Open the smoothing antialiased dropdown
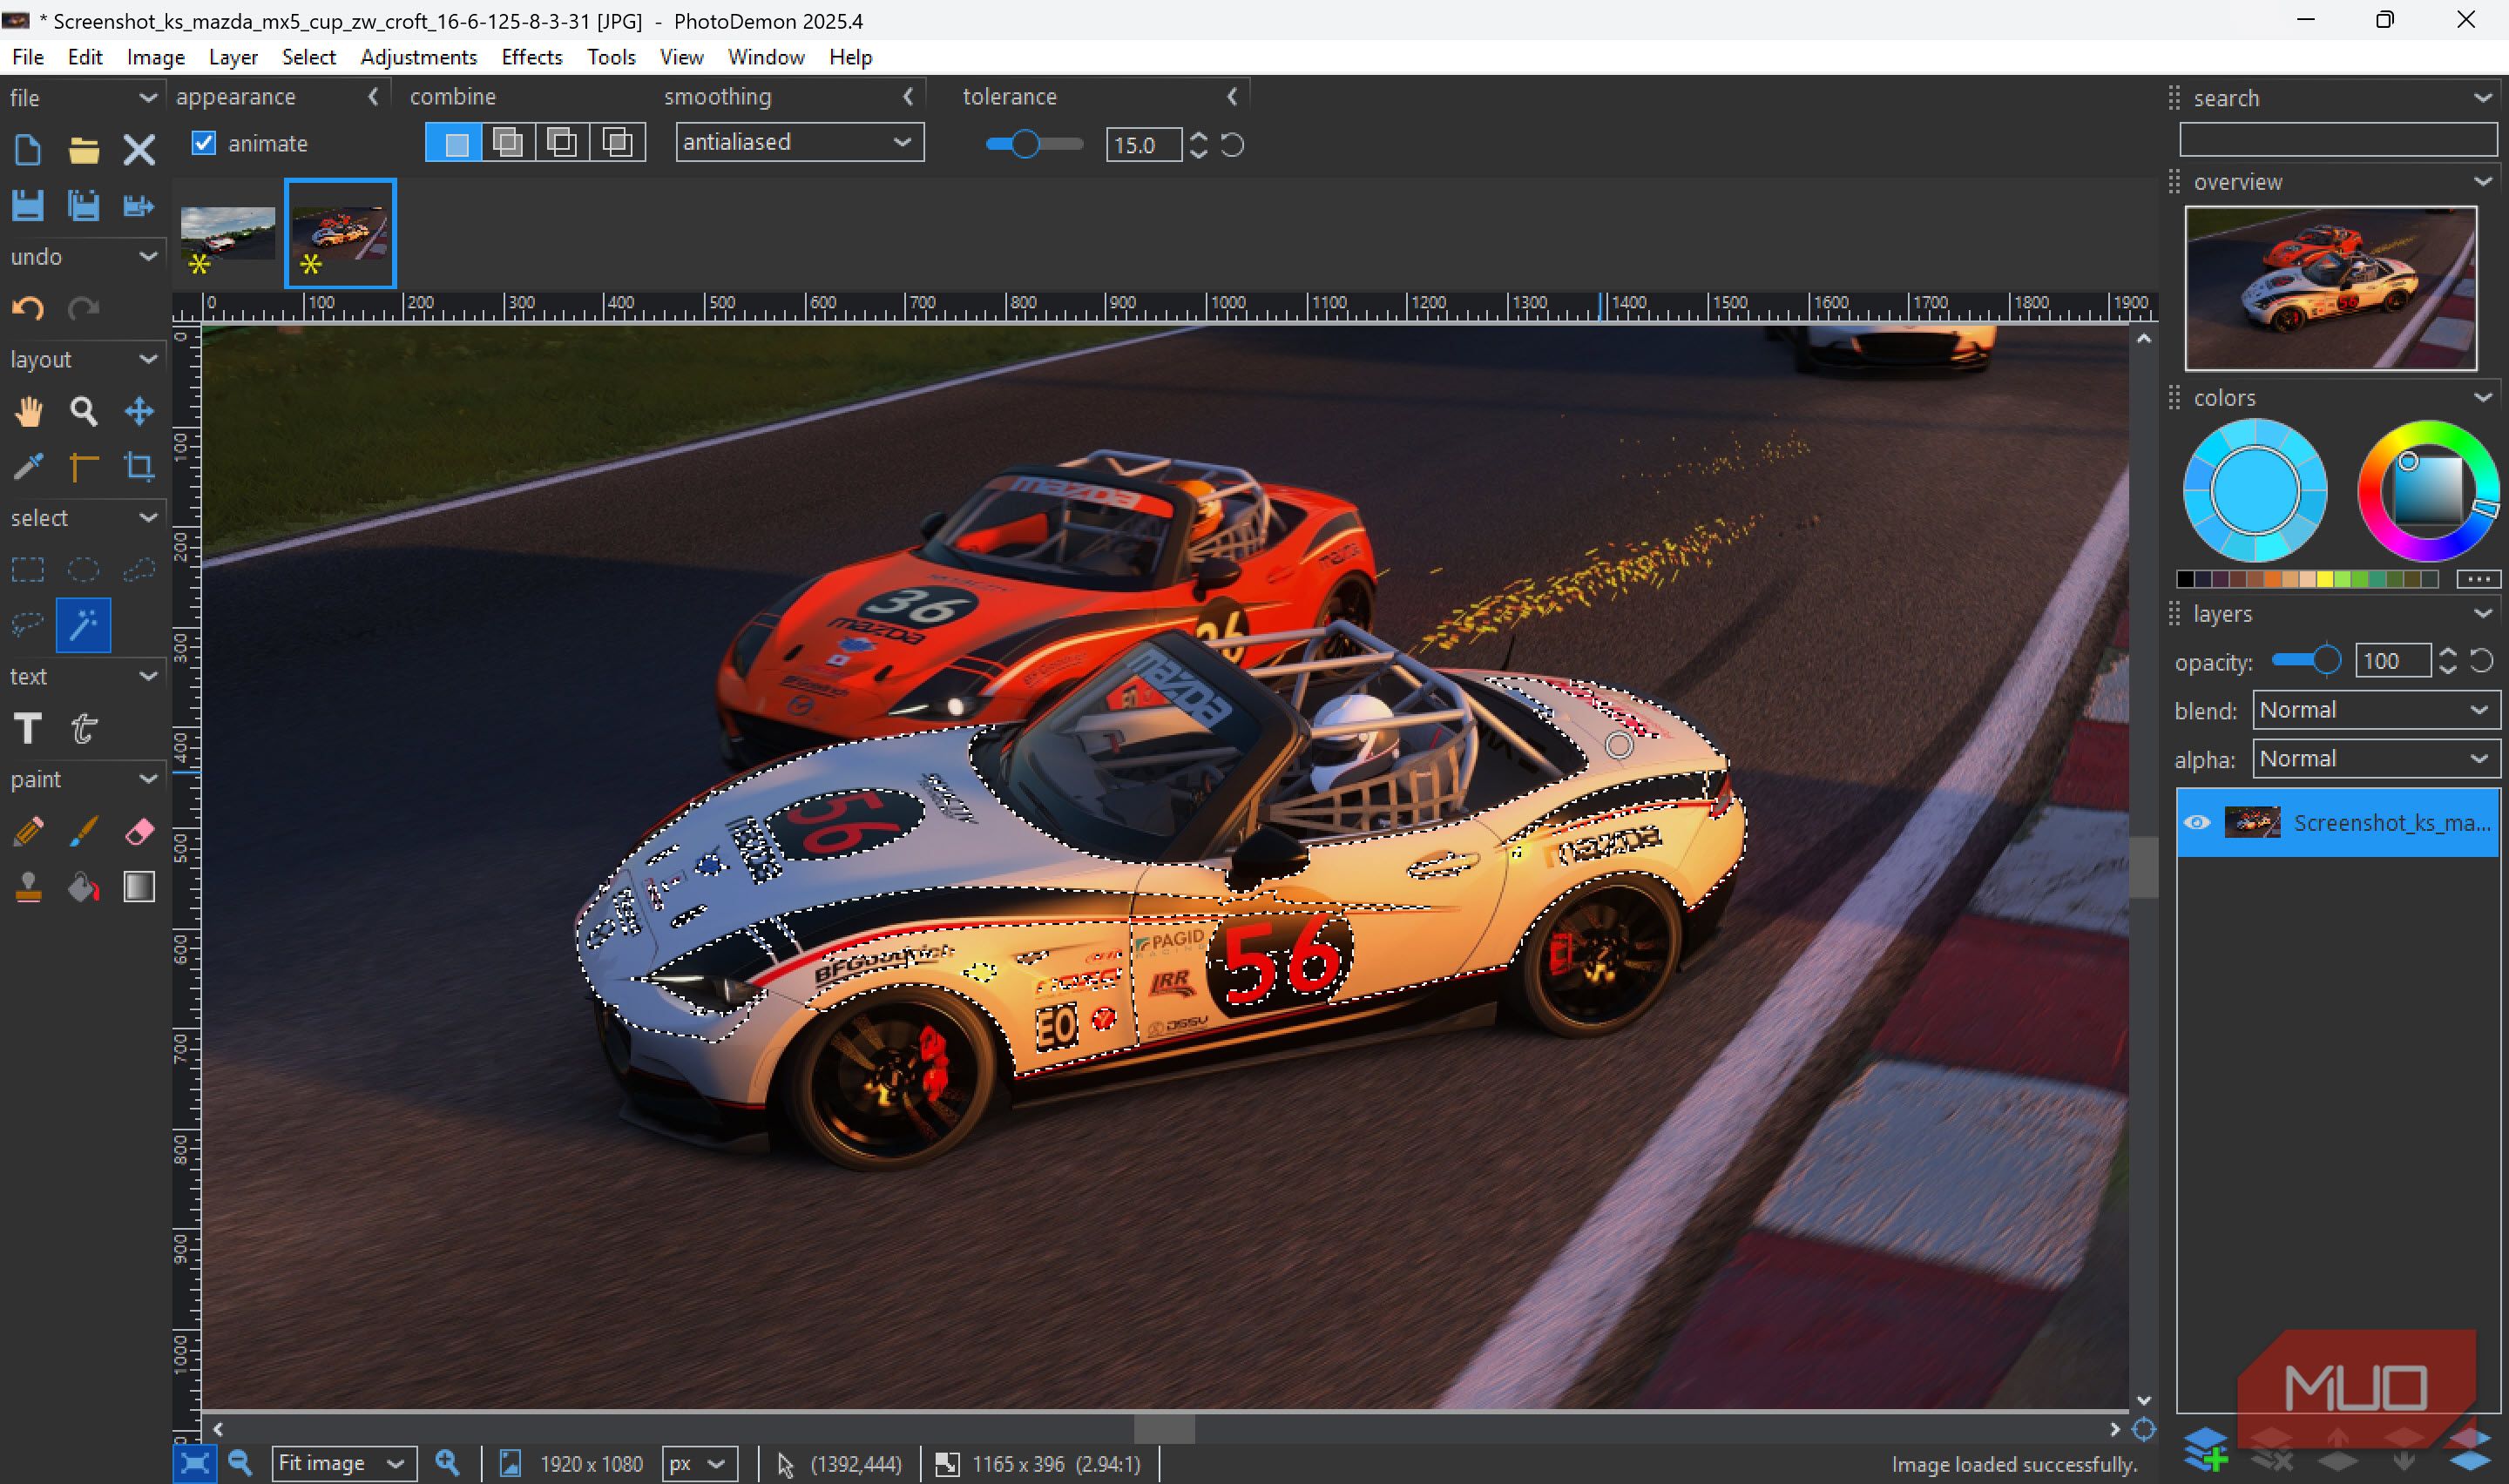Image resolution: width=2509 pixels, height=1484 pixels. [799, 142]
